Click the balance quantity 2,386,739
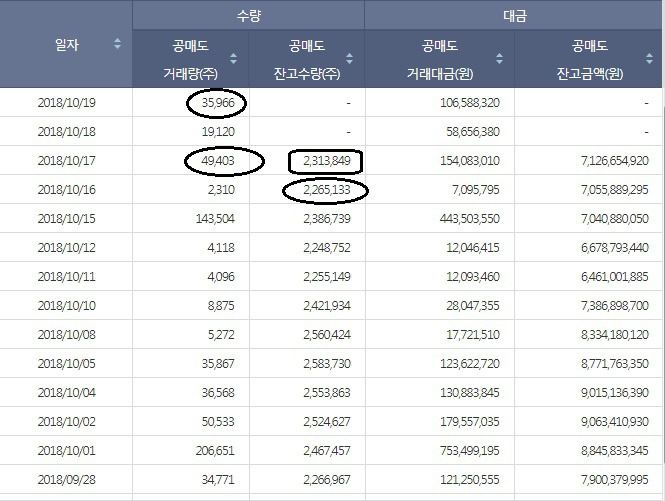Viewport: 665px width, 501px height. pyautogui.click(x=327, y=218)
